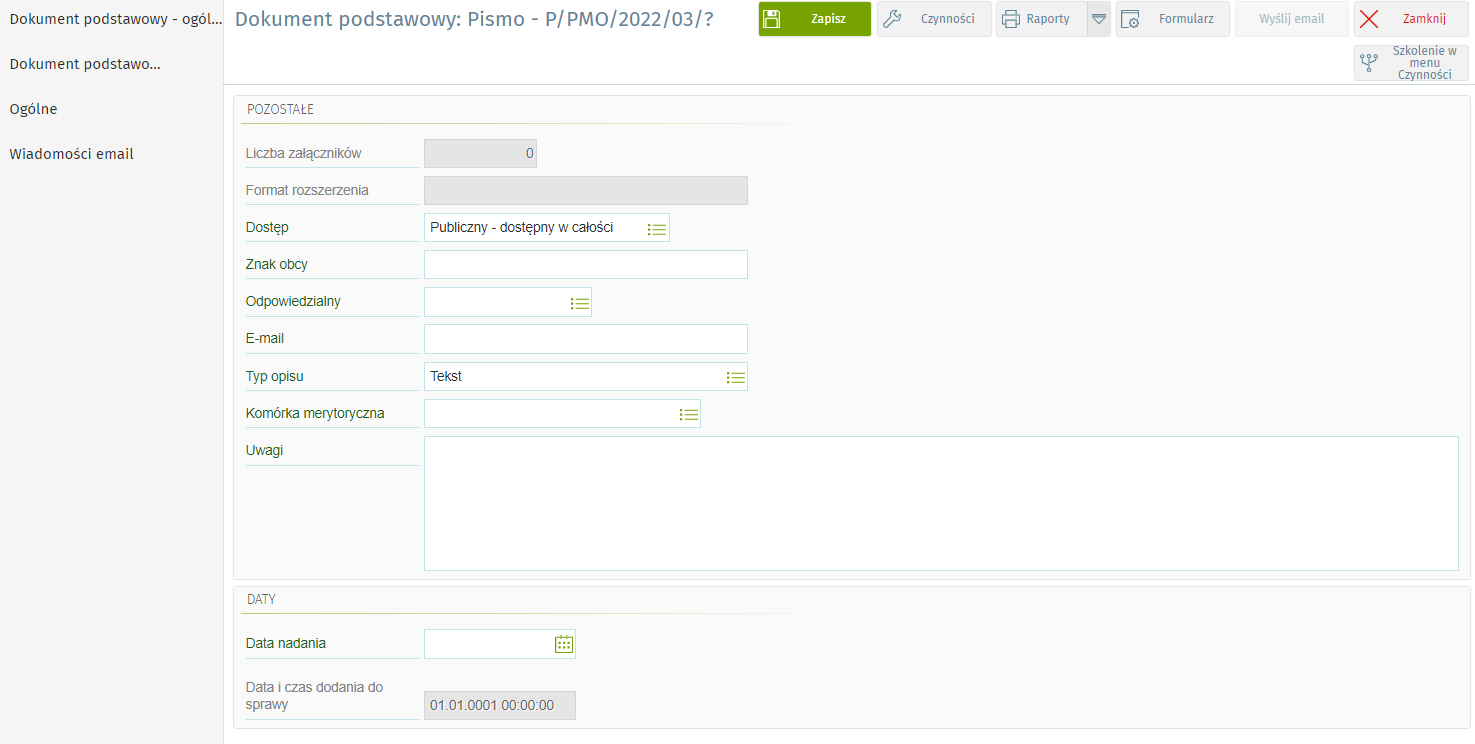1475x744 pixels.
Task: Click the E-mail input field
Action: click(x=585, y=339)
